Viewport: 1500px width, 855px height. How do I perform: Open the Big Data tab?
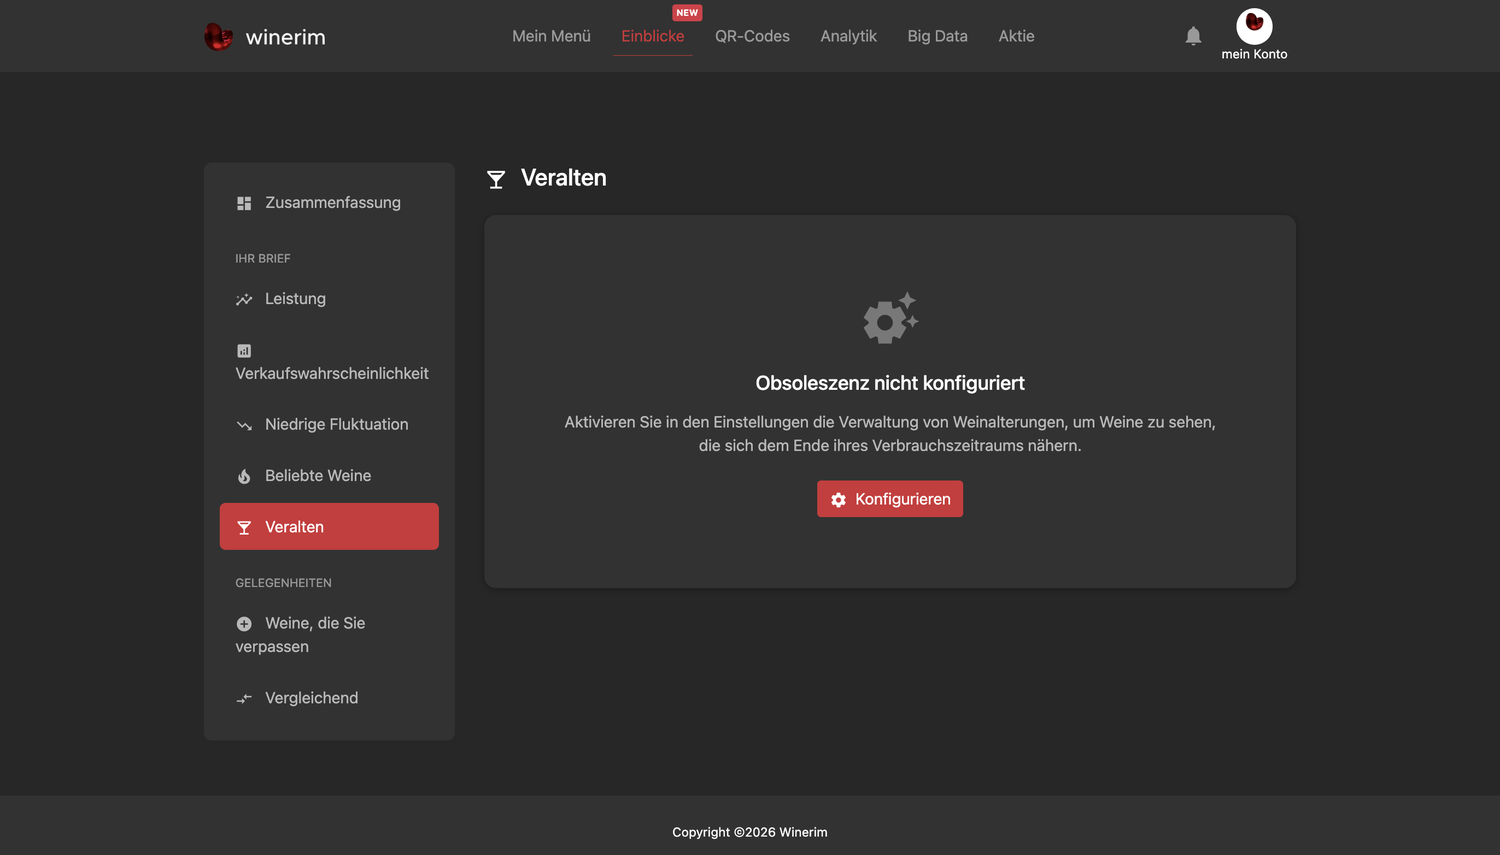(937, 36)
